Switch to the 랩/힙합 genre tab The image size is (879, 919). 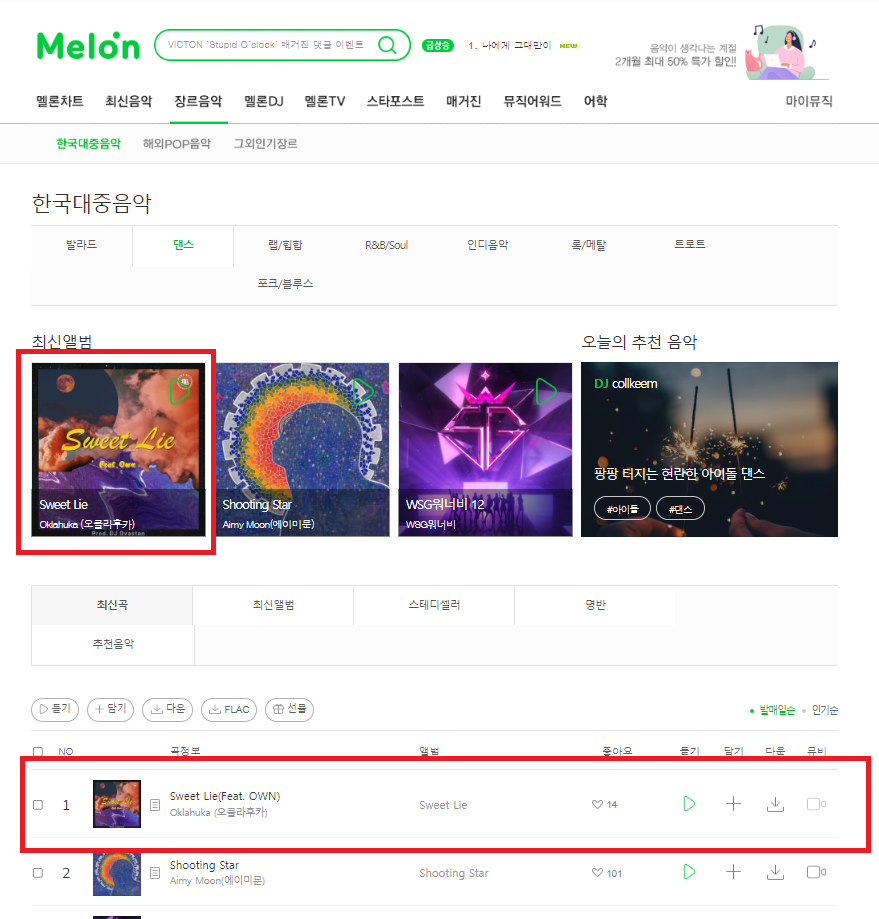pyautogui.click(x=285, y=245)
